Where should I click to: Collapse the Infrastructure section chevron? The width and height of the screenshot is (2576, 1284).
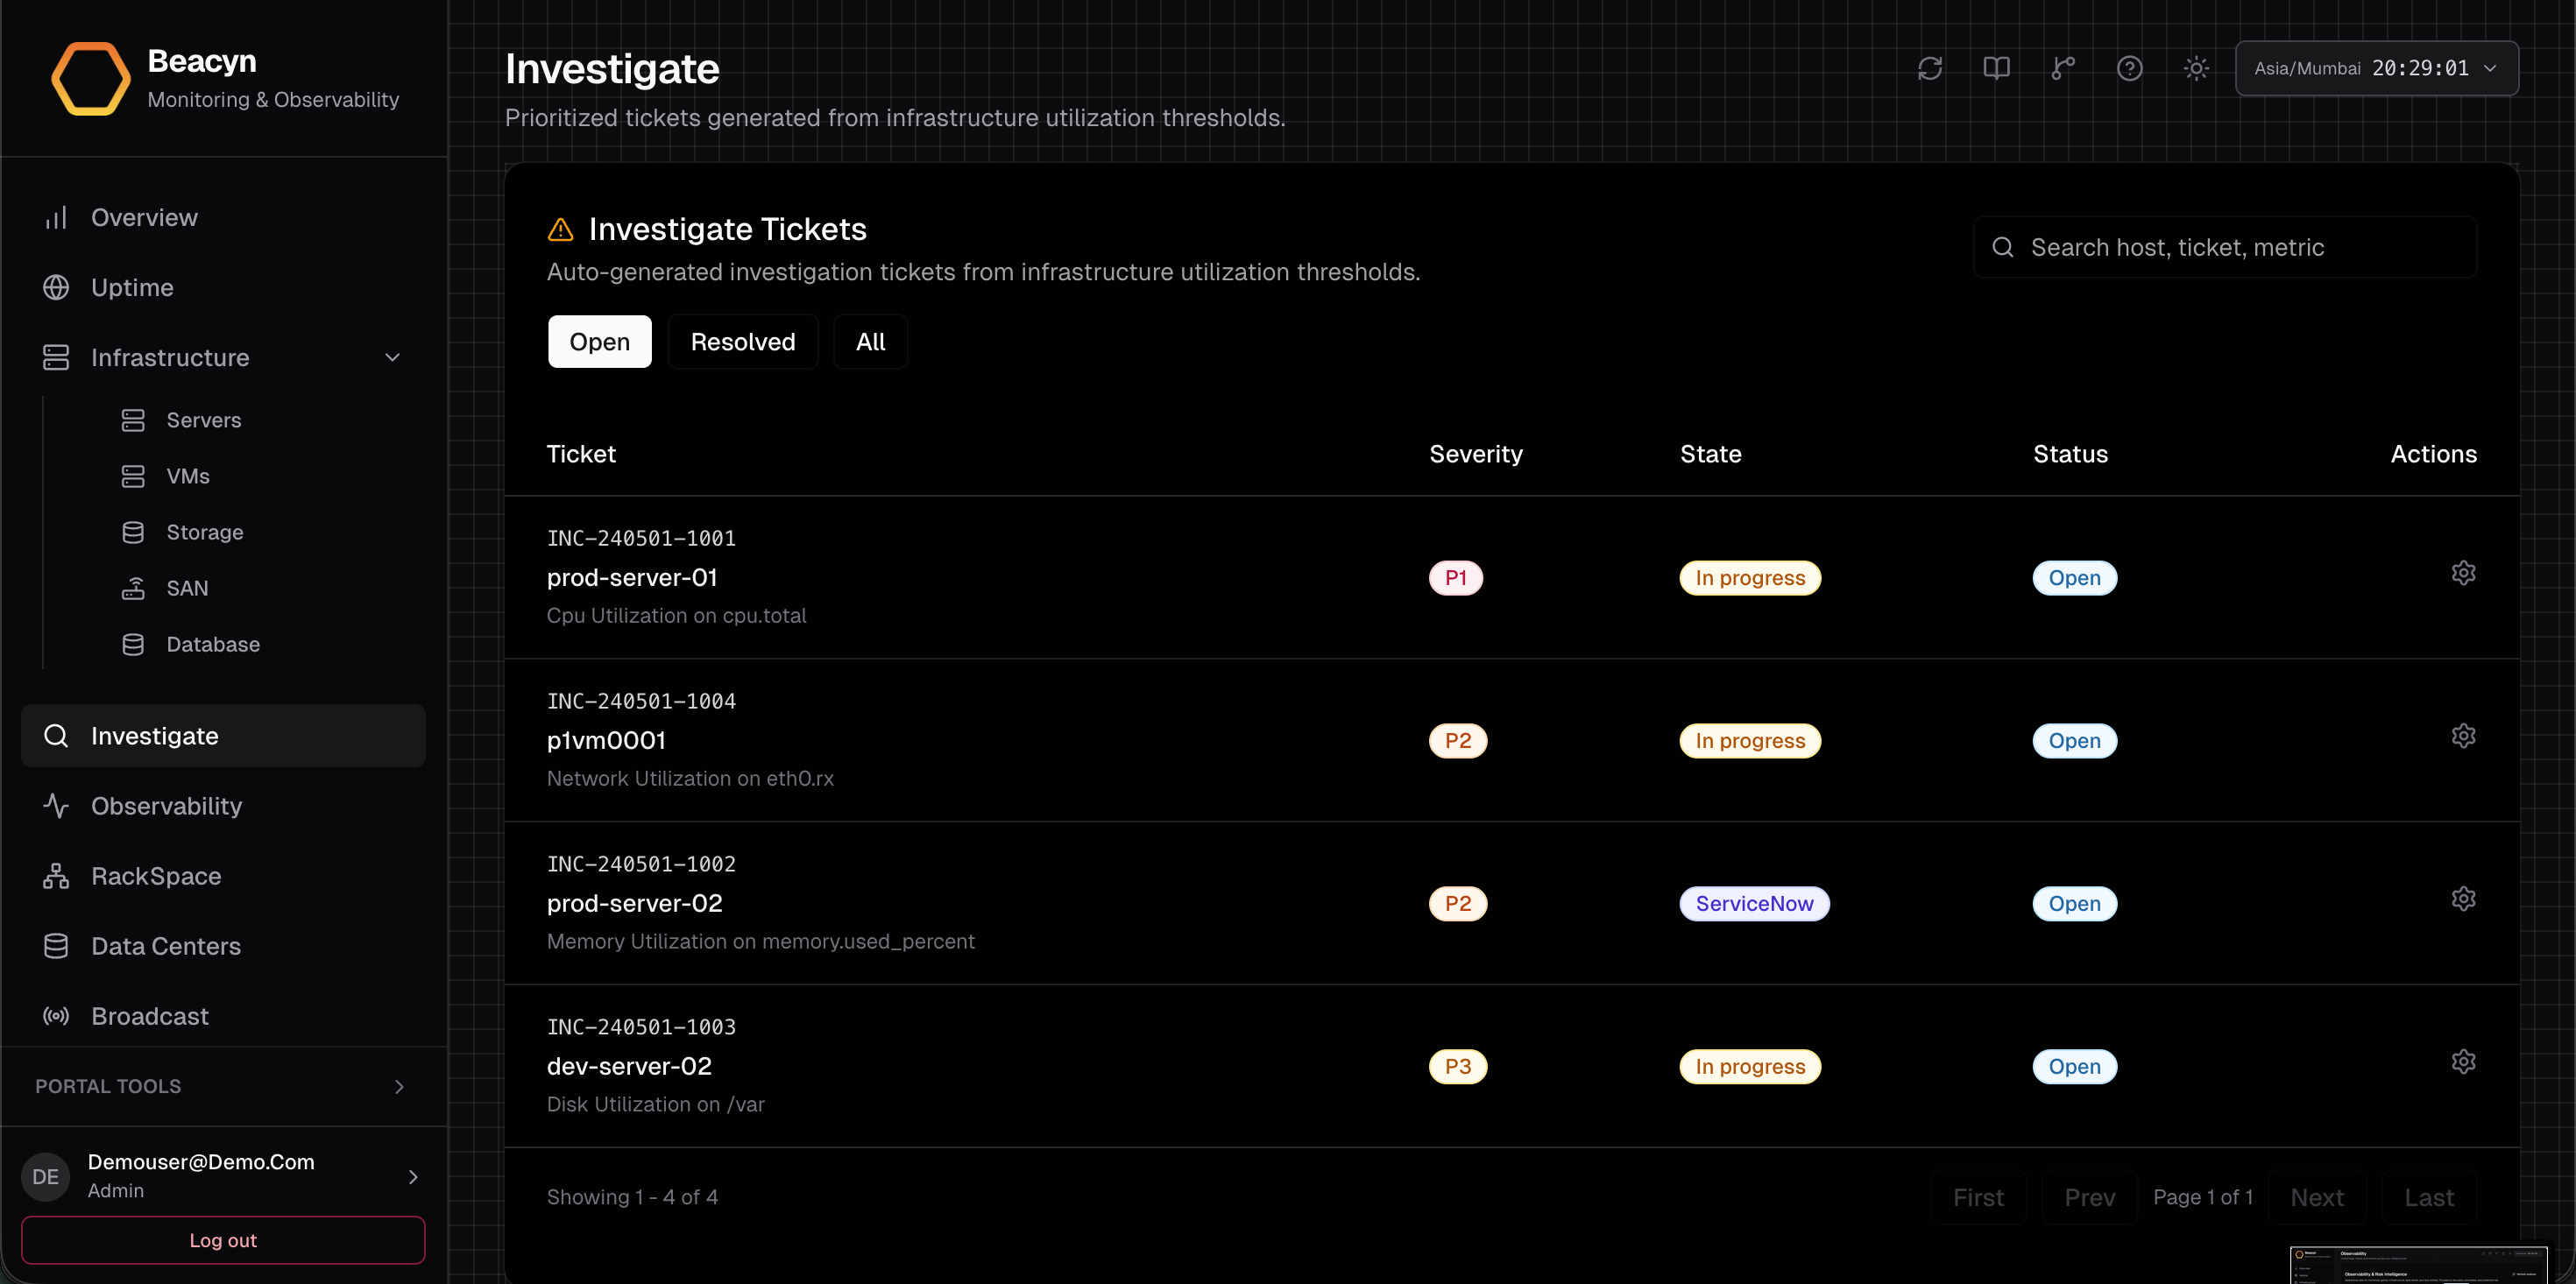coord(392,358)
